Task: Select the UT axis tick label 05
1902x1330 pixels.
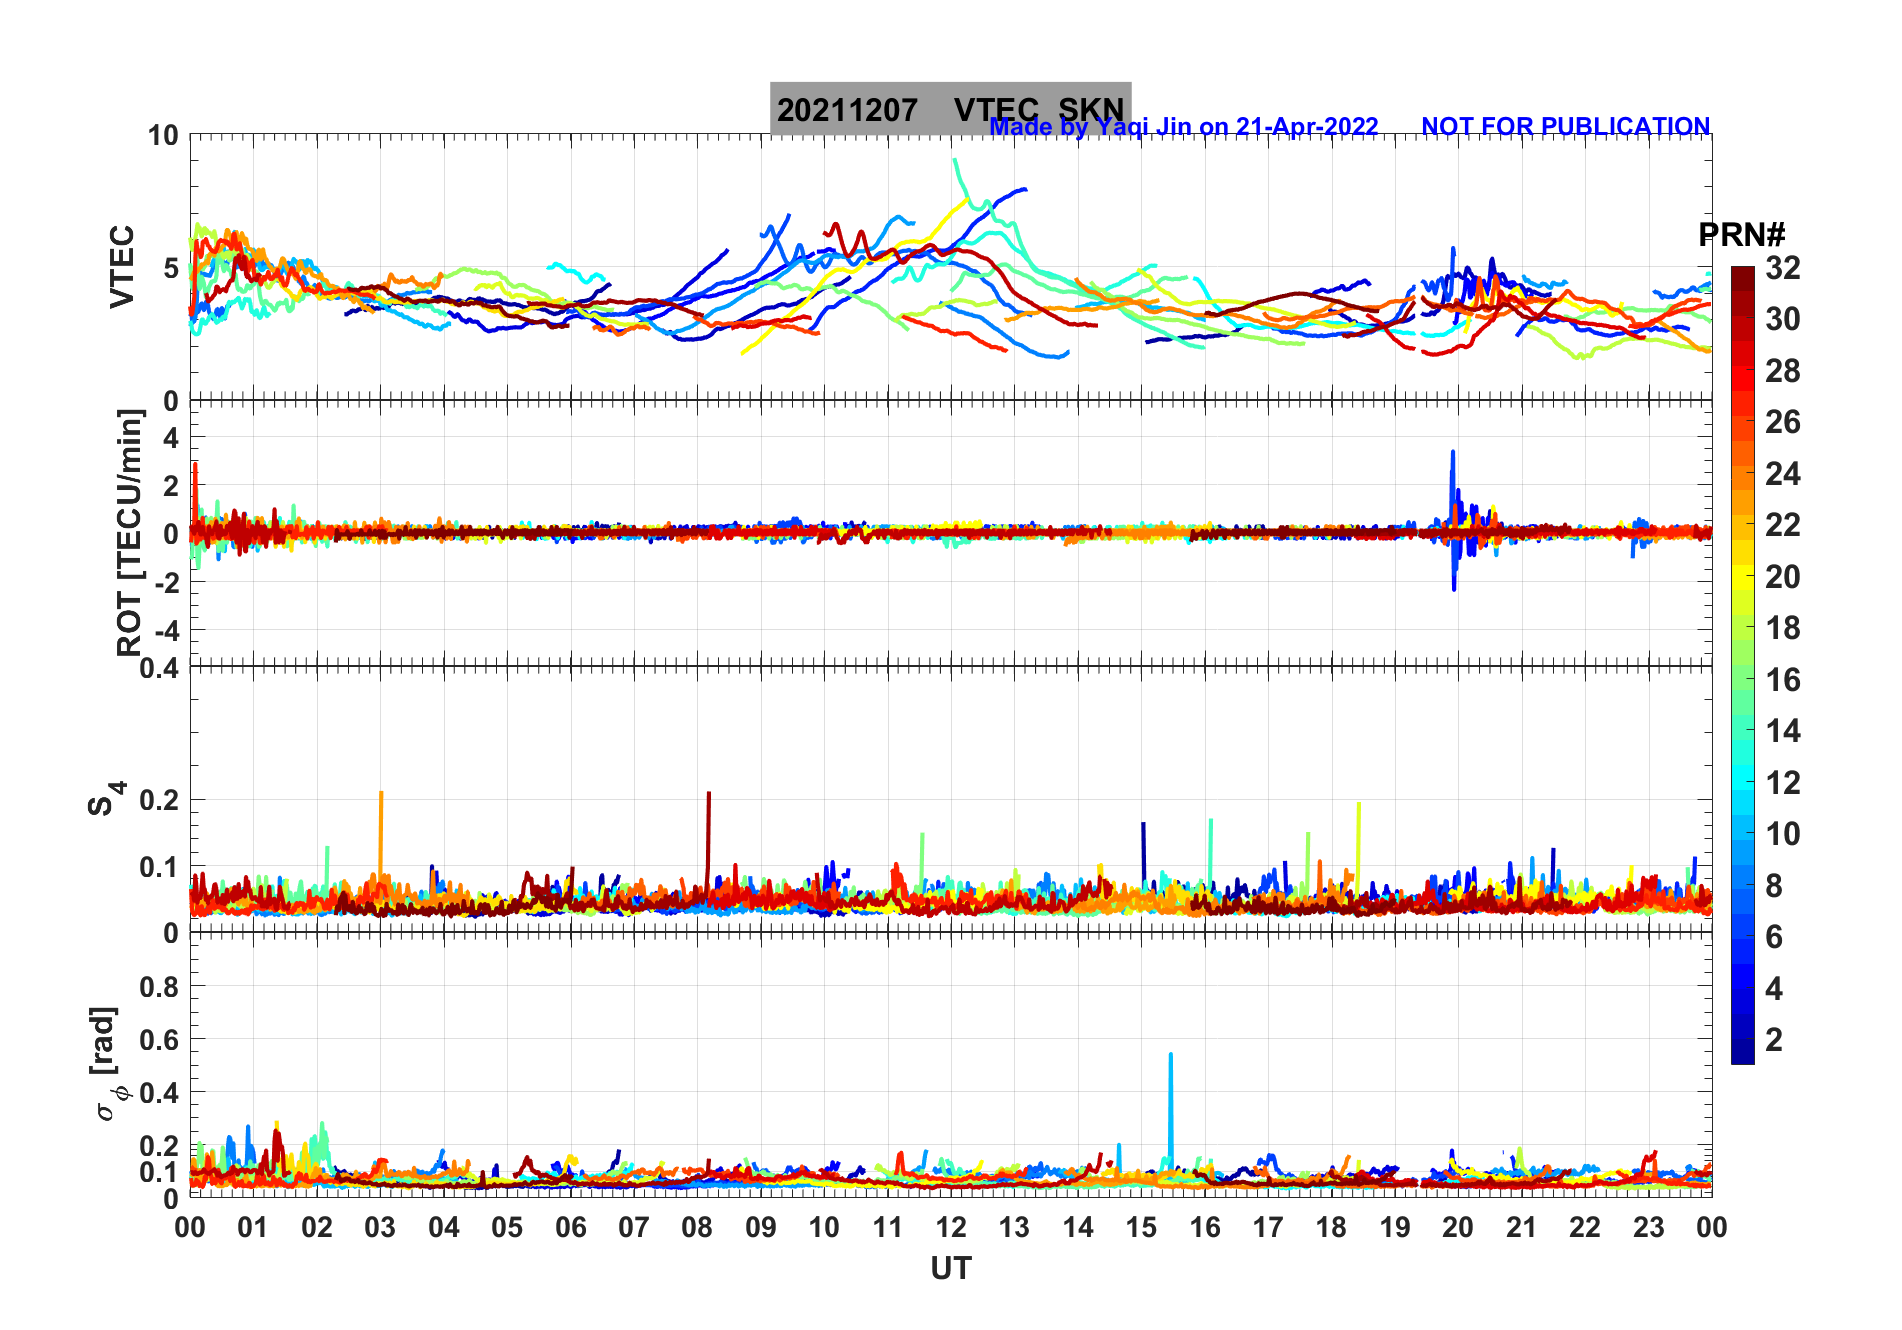Action: click(507, 1227)
